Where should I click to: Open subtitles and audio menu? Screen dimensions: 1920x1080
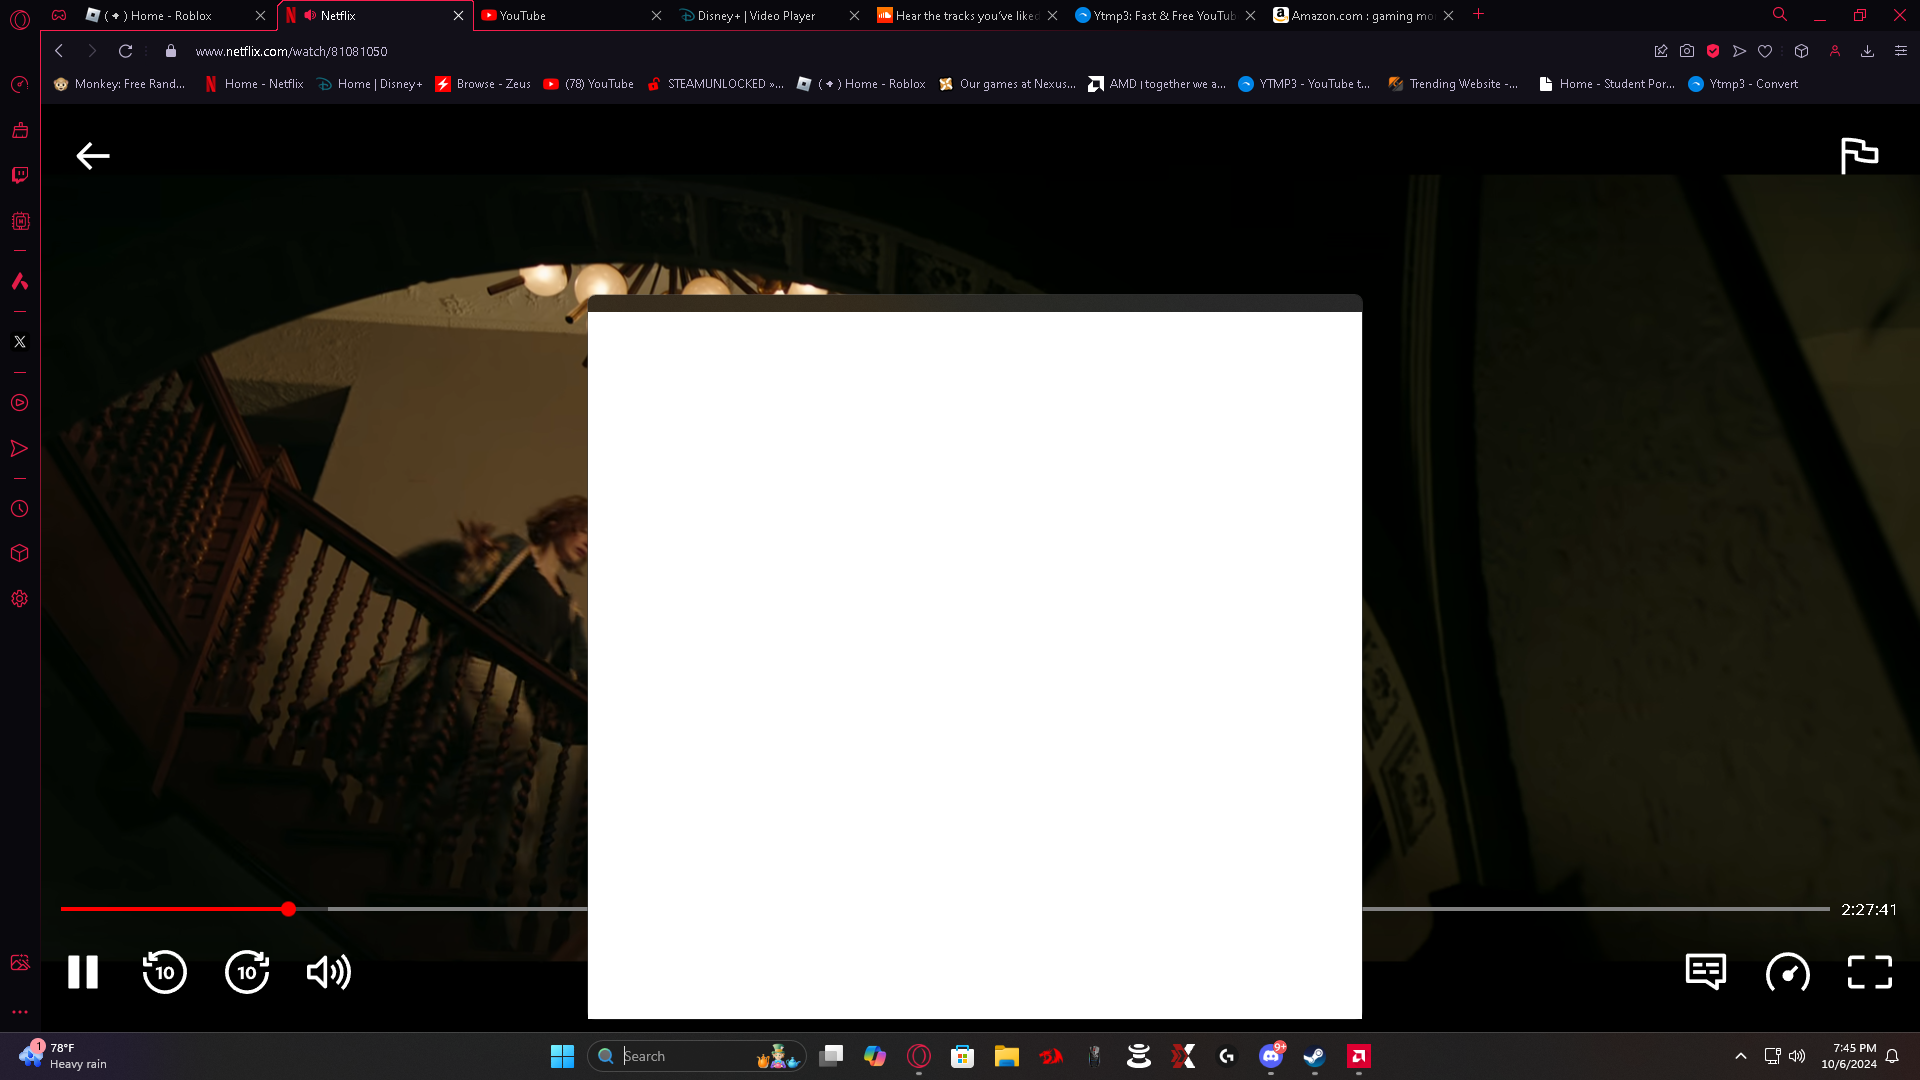[x=1705, y=972]
